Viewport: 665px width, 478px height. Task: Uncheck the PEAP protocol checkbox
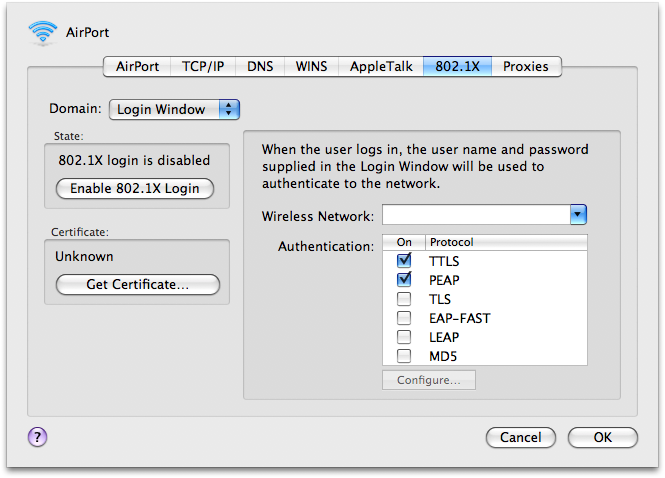[404, 280]
